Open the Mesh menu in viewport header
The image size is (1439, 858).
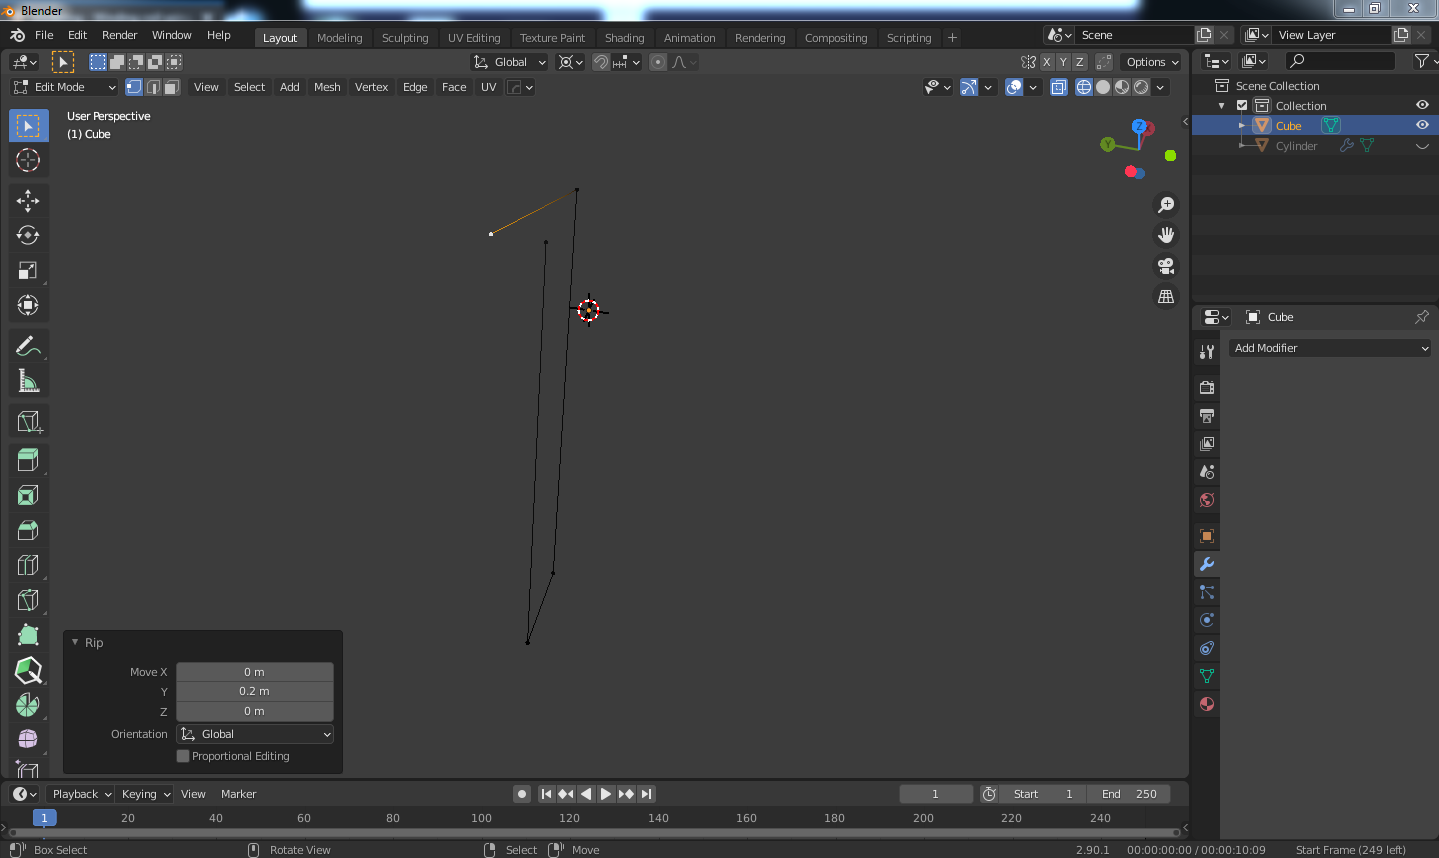click(327, 87)
